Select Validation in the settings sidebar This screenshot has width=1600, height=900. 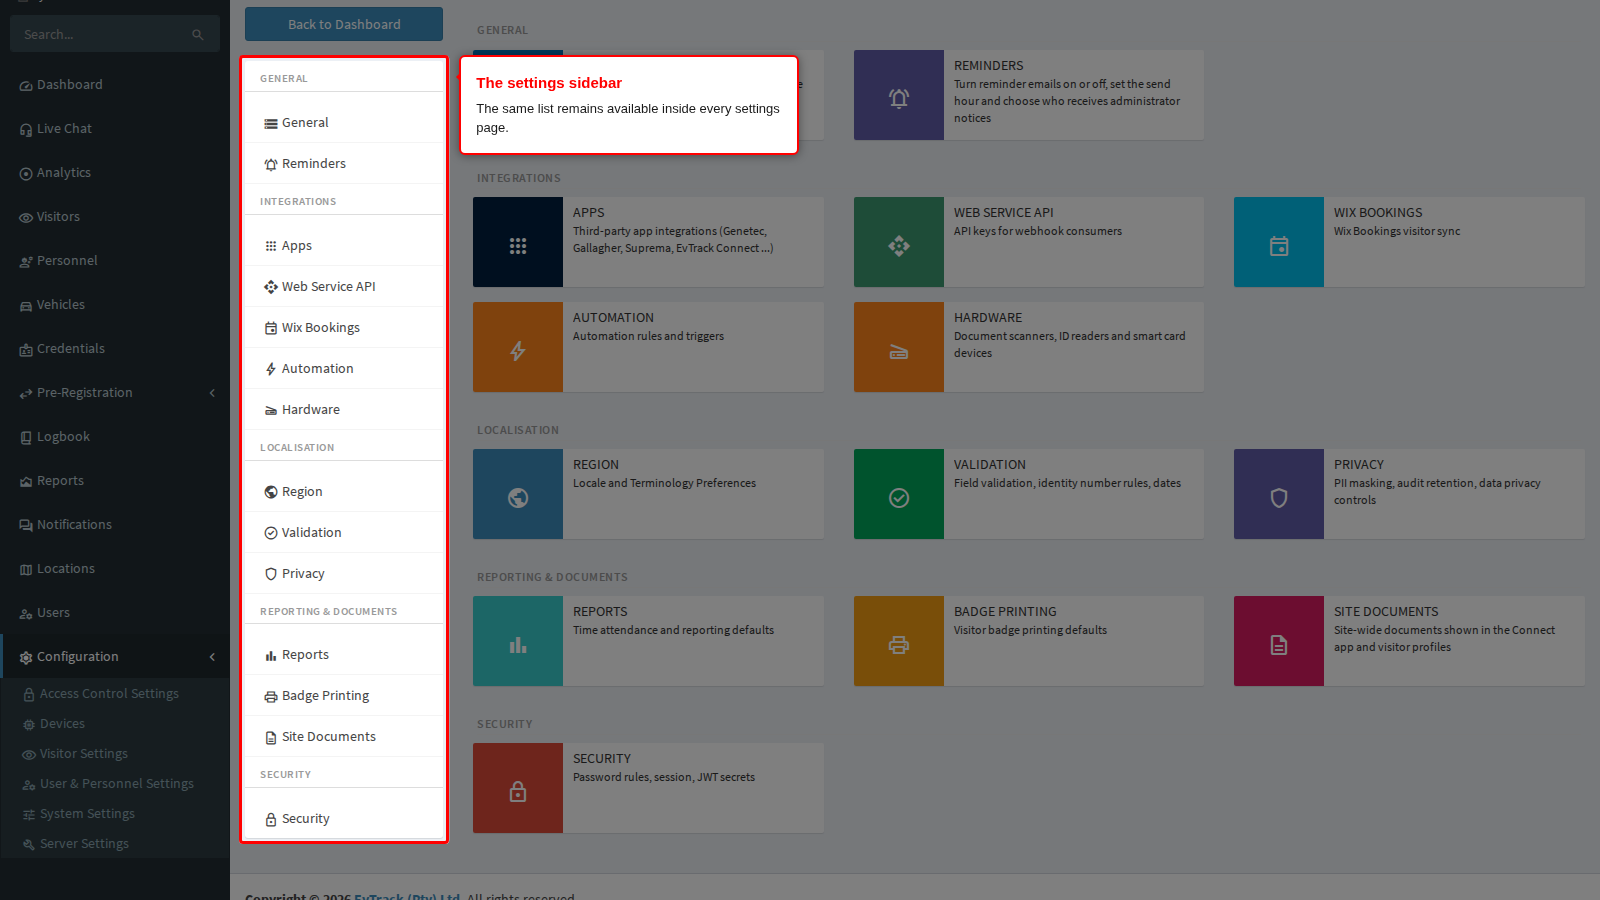(344, 532)
